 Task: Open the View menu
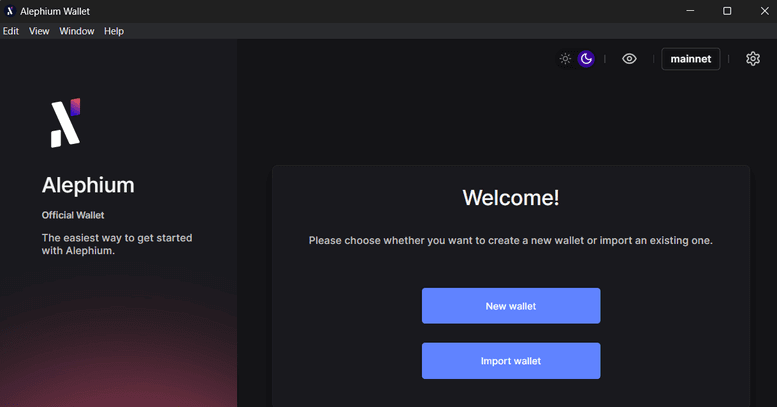(x=39, y=31)
